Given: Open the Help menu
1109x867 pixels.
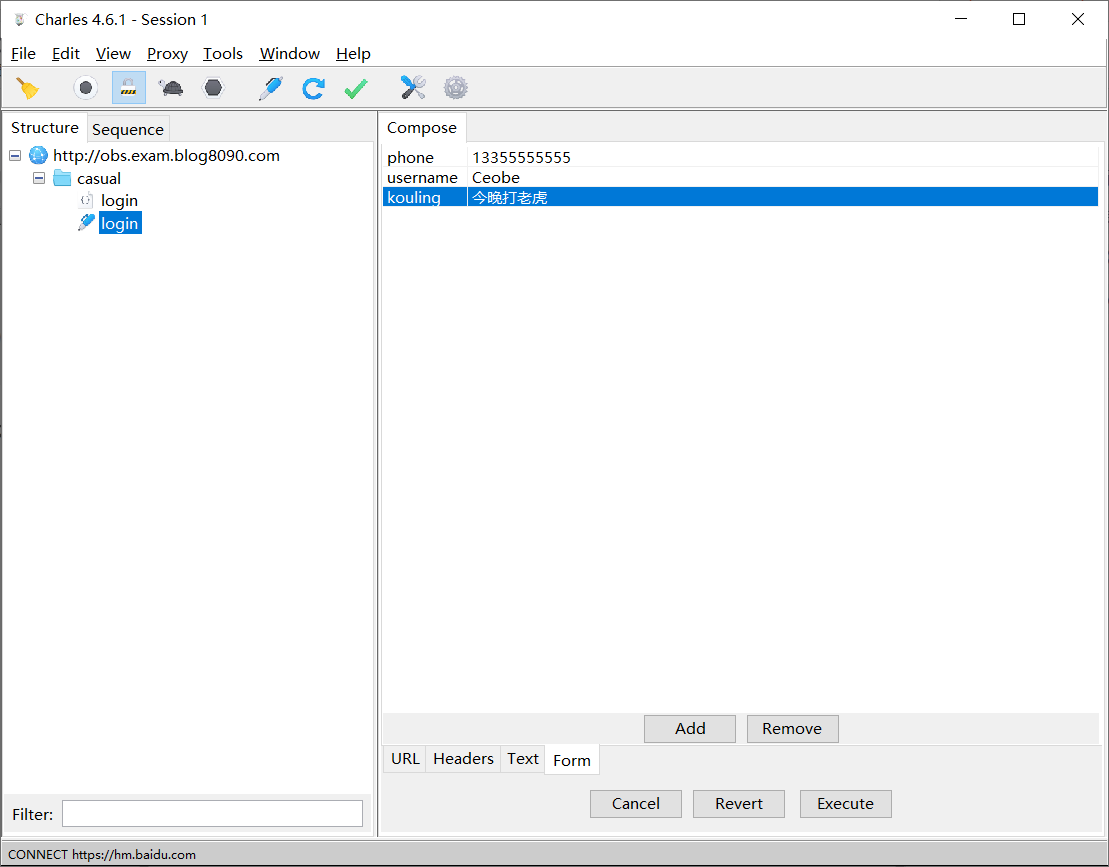Looking at the screenshot, I should click(353, 54).
